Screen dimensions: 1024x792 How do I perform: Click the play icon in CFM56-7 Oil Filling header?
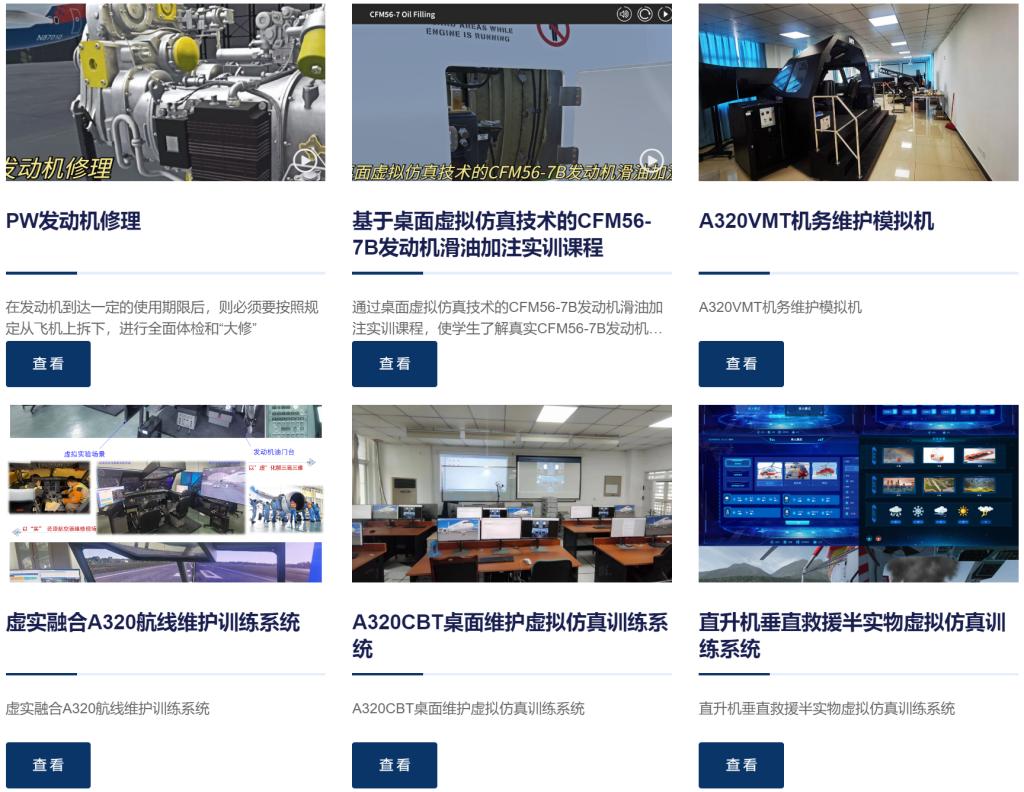[x=665, y=14]
